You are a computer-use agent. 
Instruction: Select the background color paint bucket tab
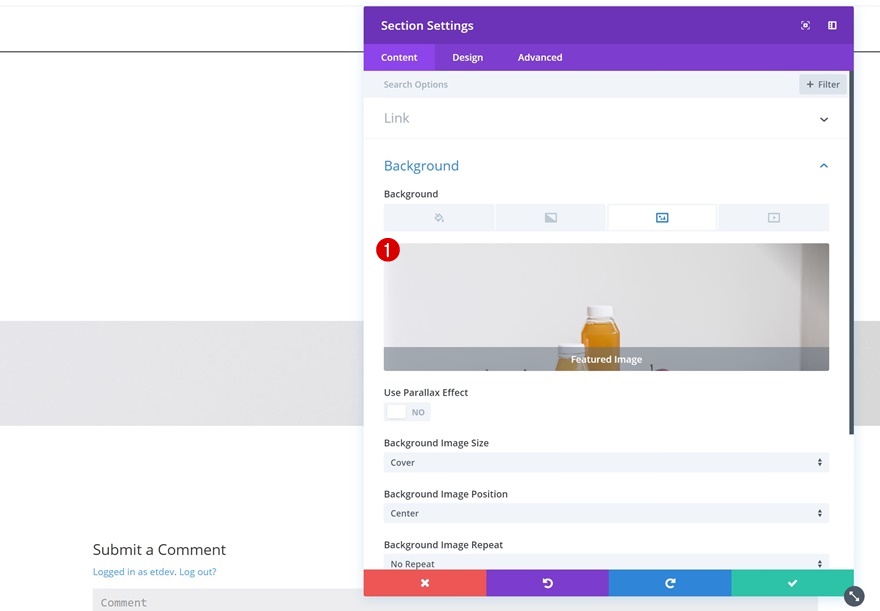click(439, 218)
